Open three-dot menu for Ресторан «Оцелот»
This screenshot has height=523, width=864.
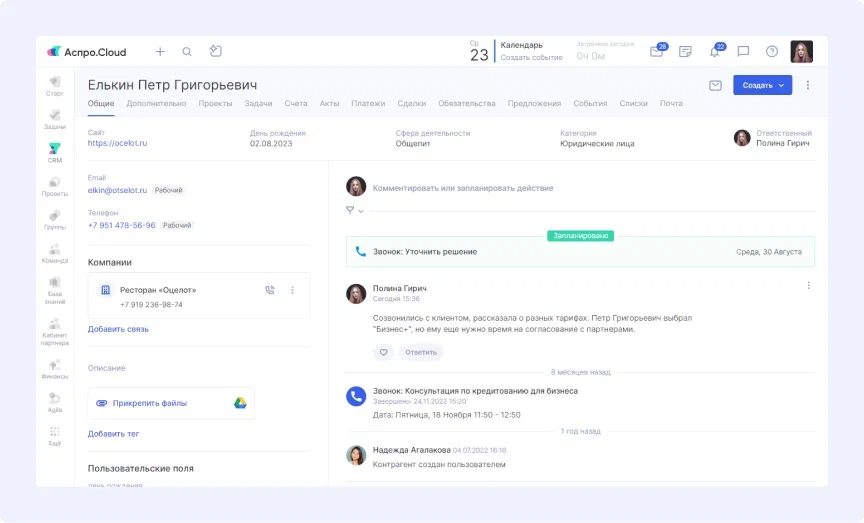pos(293,290)
